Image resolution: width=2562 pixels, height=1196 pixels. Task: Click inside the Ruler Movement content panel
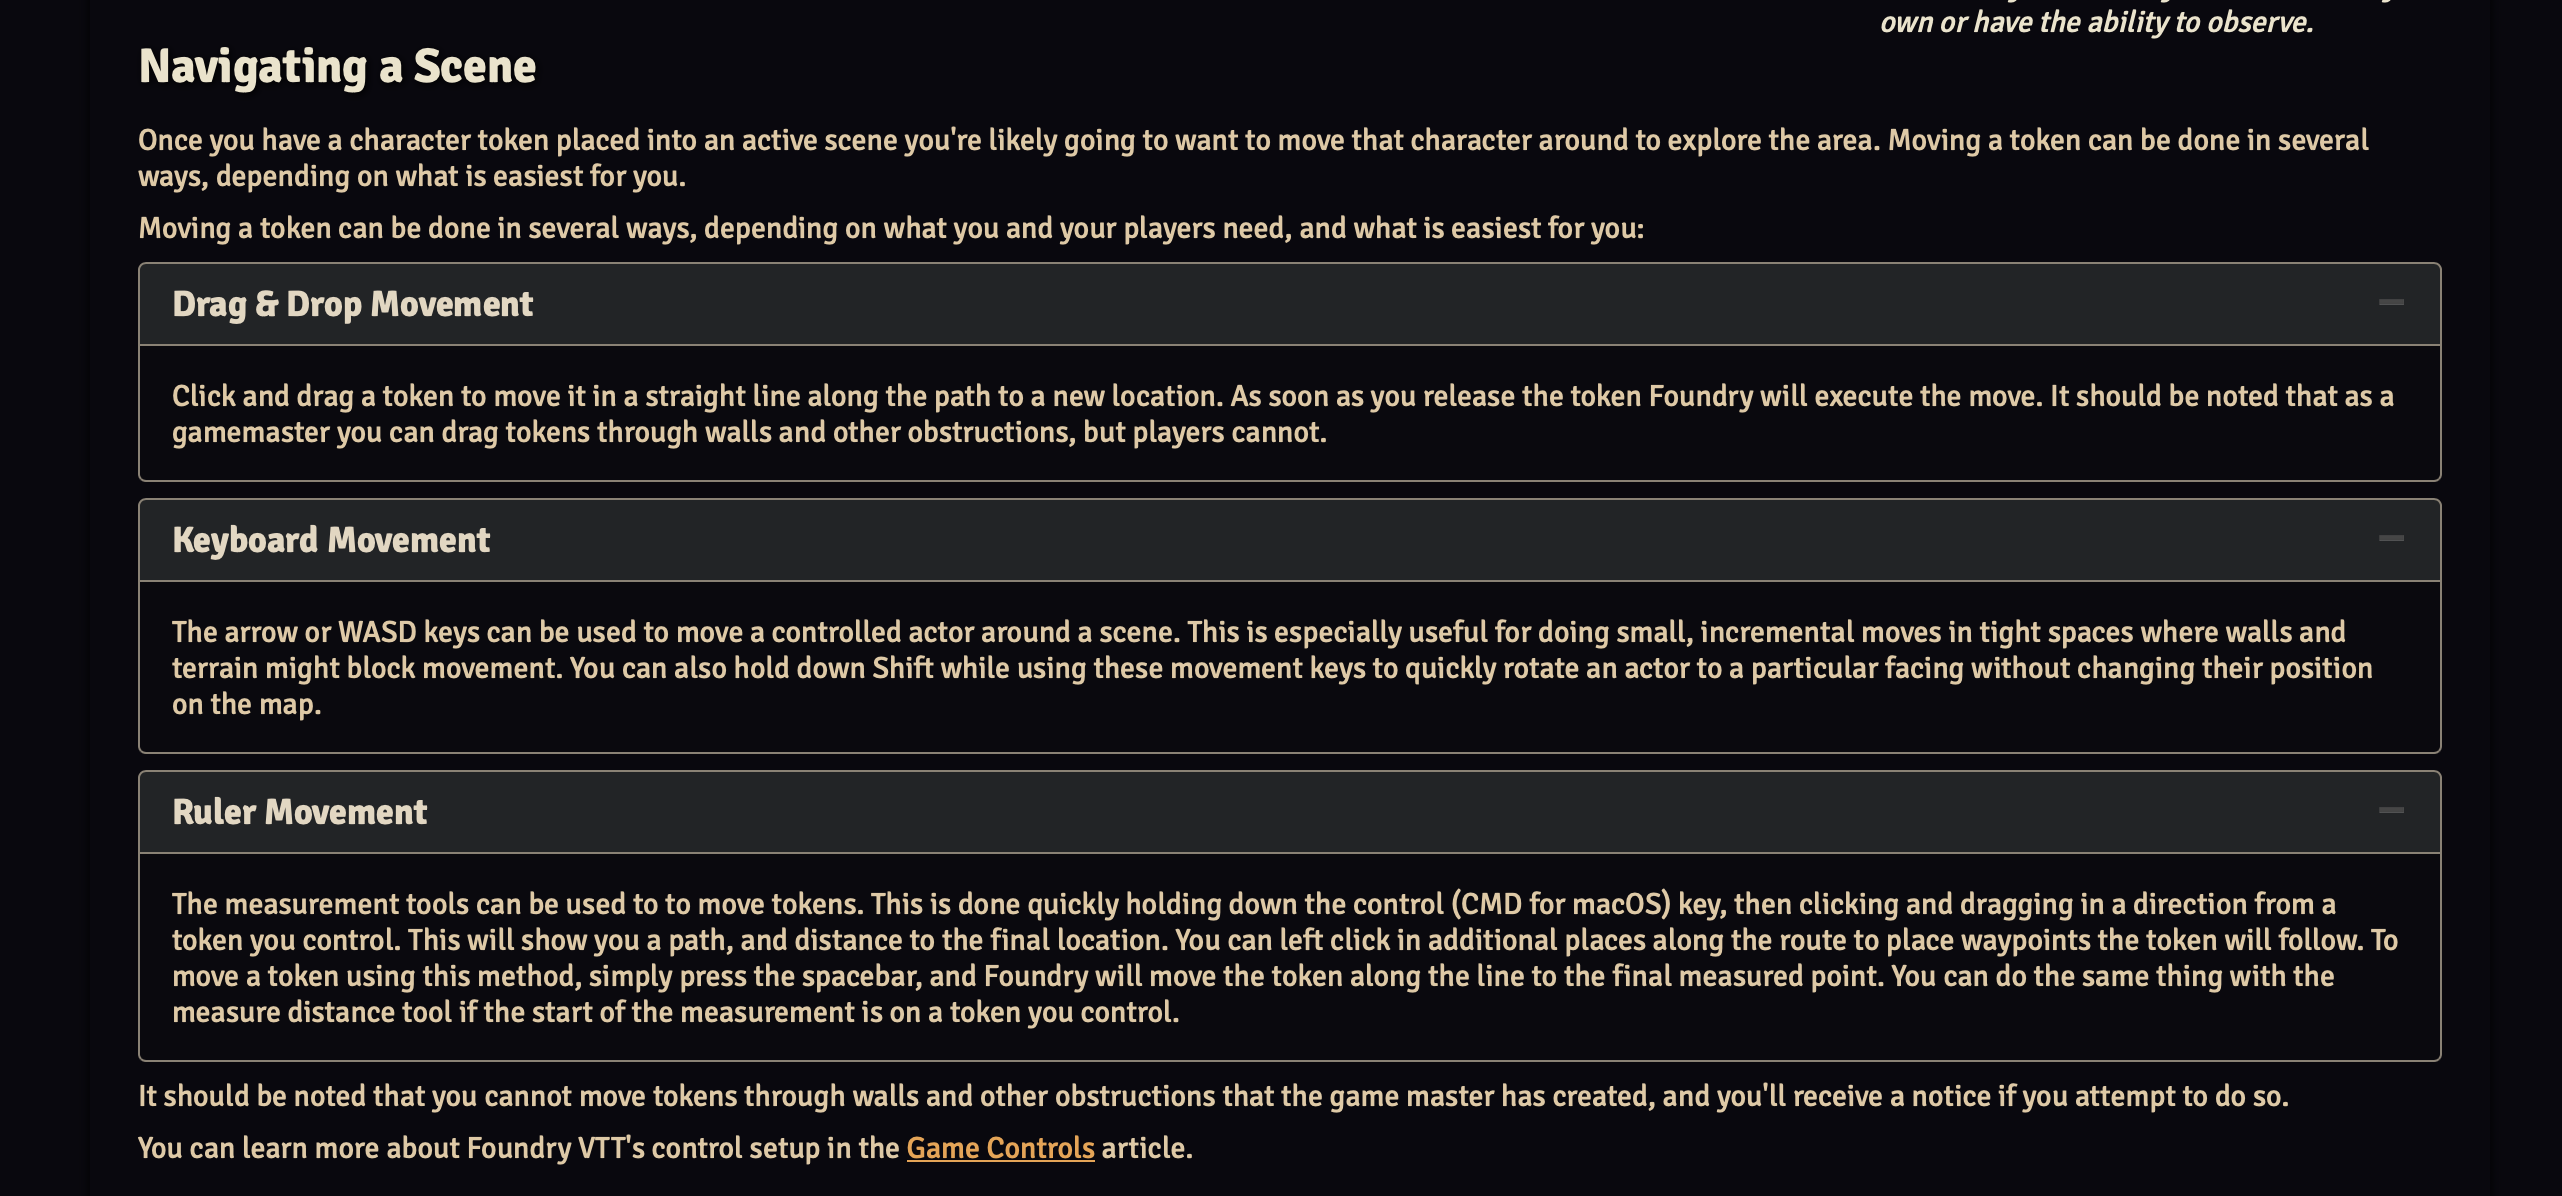pyautogui.click(x=1280, y=955)
